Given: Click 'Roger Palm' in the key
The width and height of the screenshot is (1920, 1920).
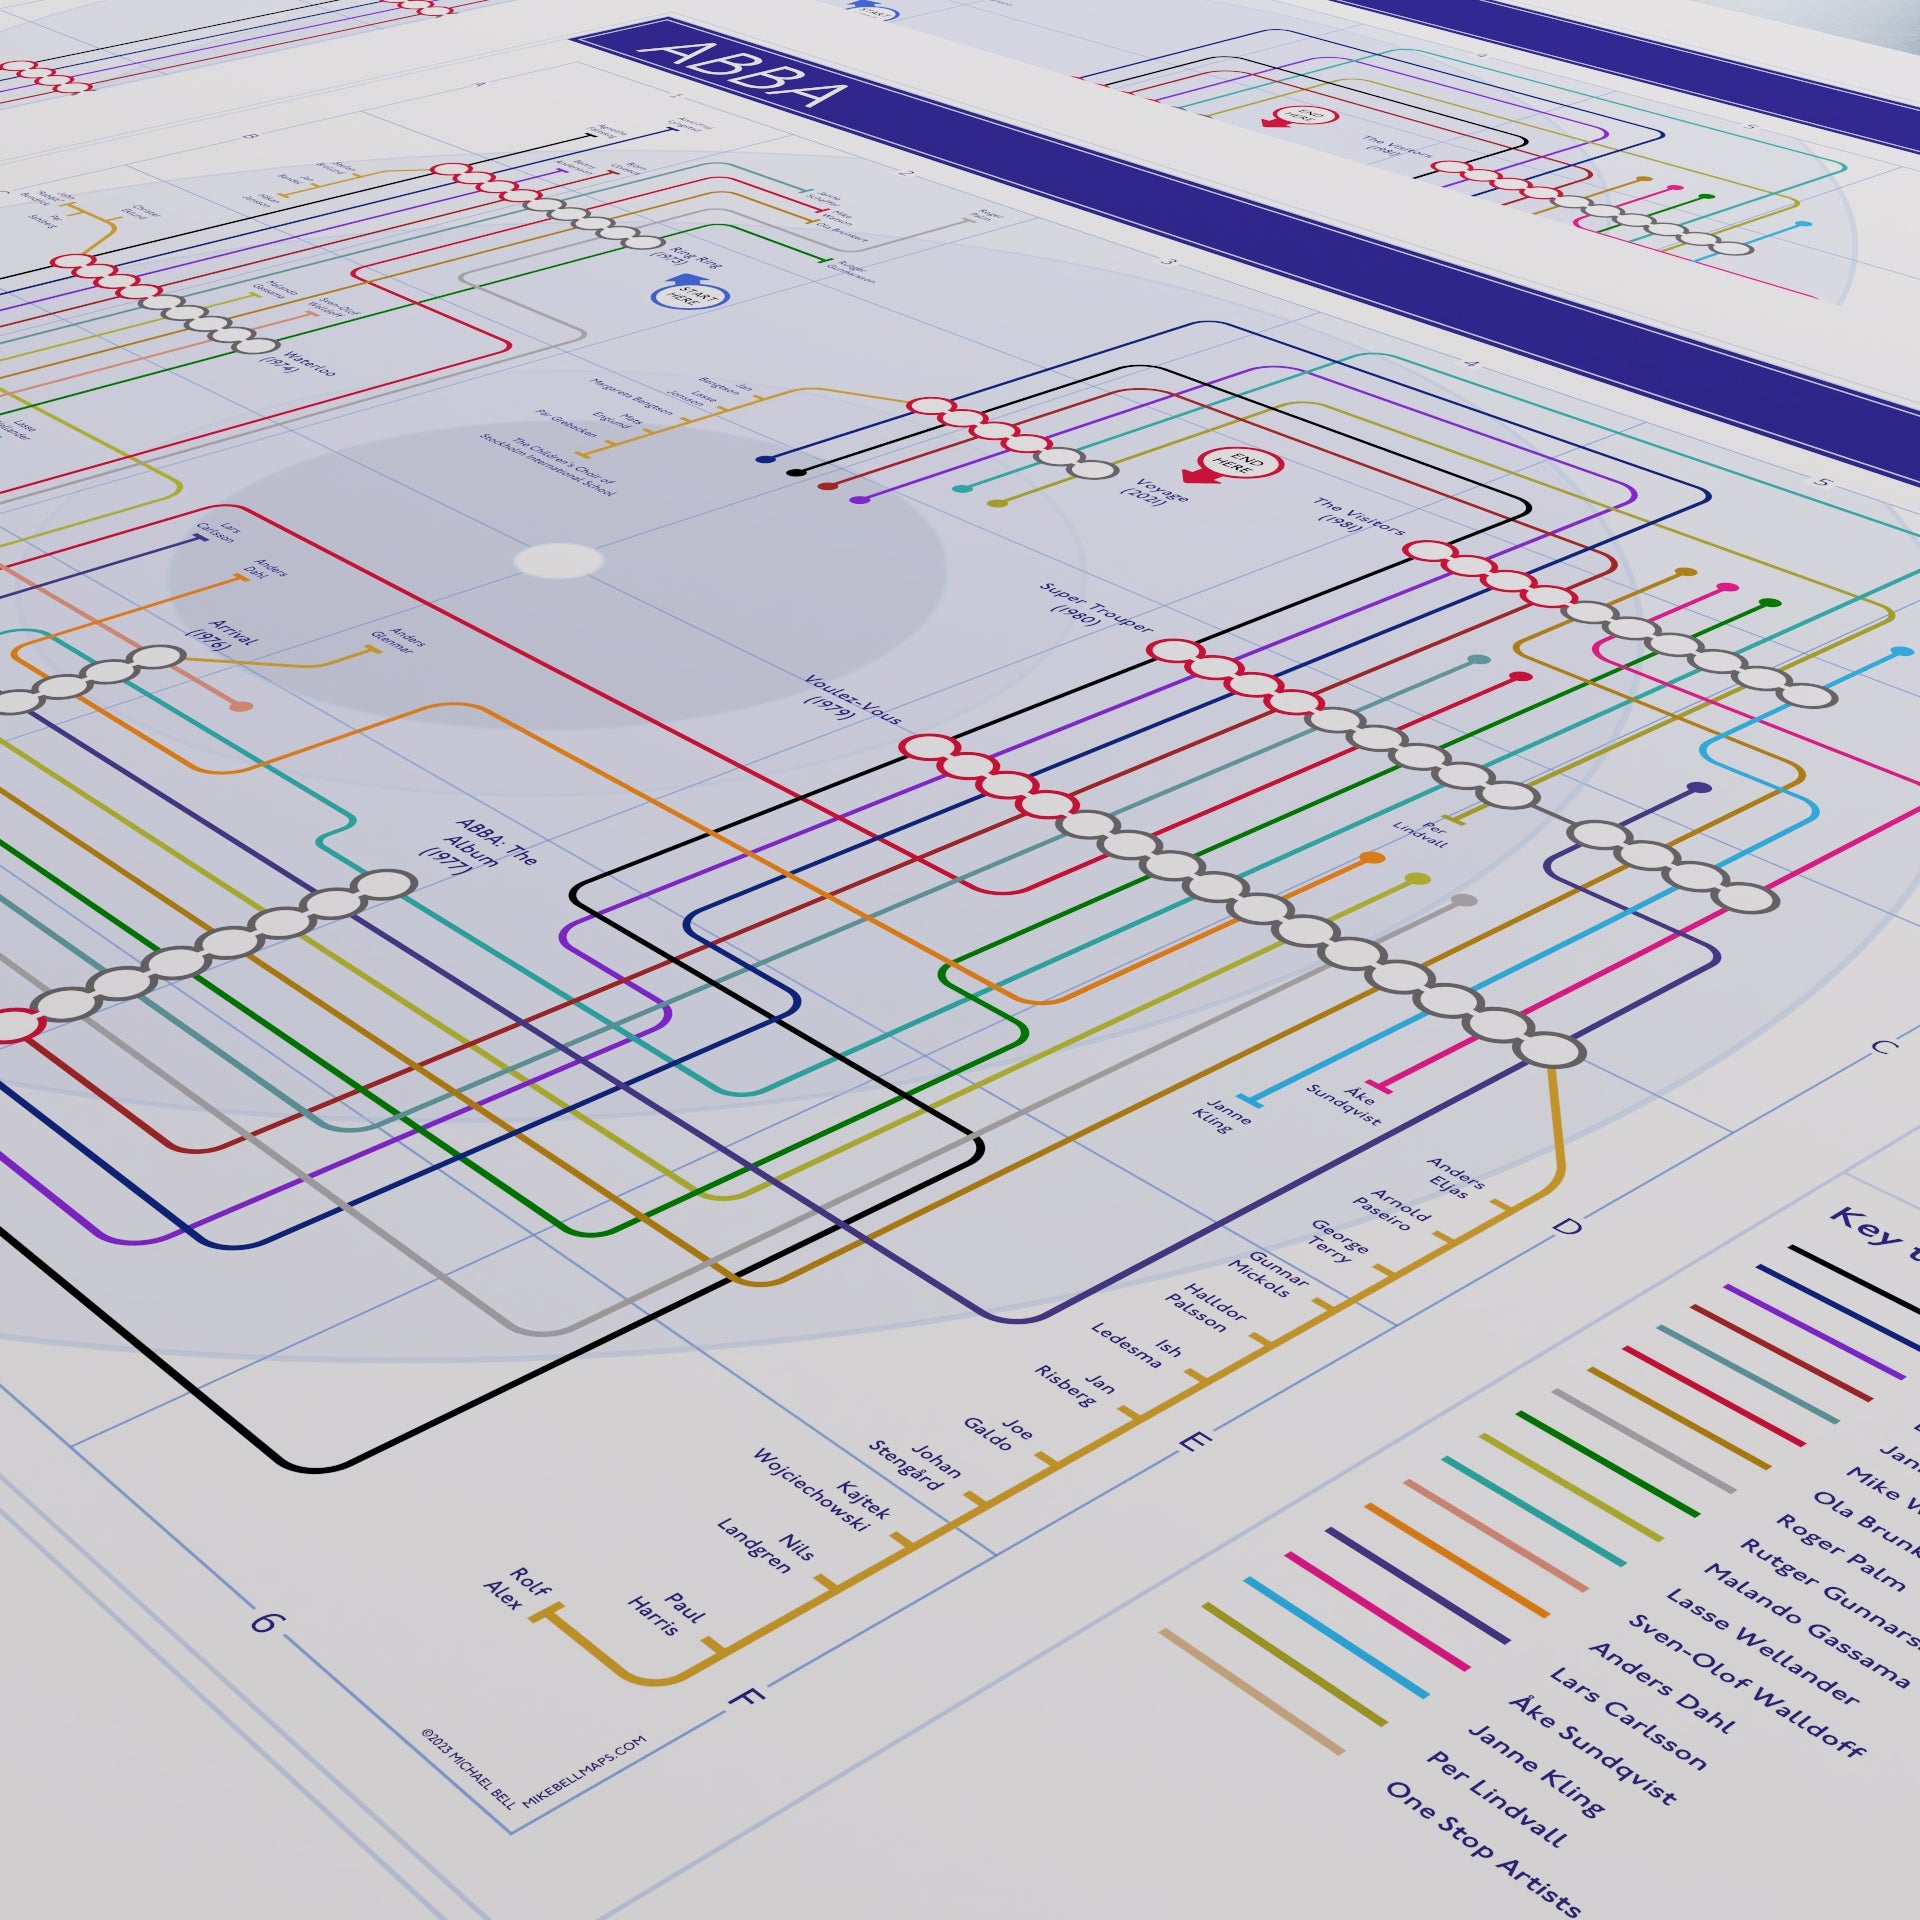Looking at the screenshot, I should [x=1841, y=1551].
